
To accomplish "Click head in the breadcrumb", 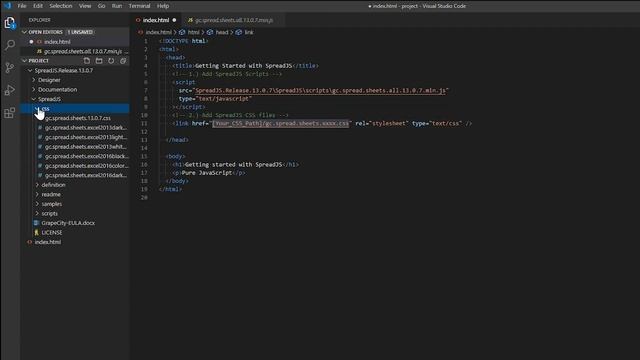I will pyautogui.click(x=222, y=32).
